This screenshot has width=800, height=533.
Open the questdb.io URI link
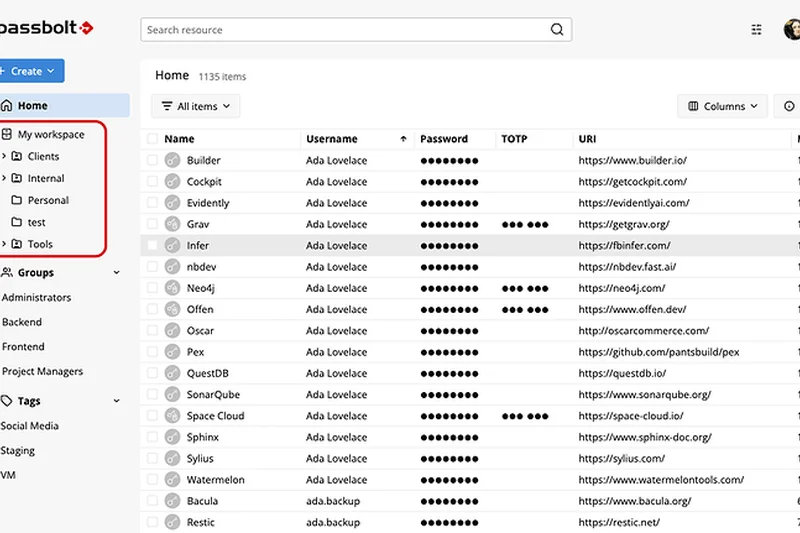point(622,373)
